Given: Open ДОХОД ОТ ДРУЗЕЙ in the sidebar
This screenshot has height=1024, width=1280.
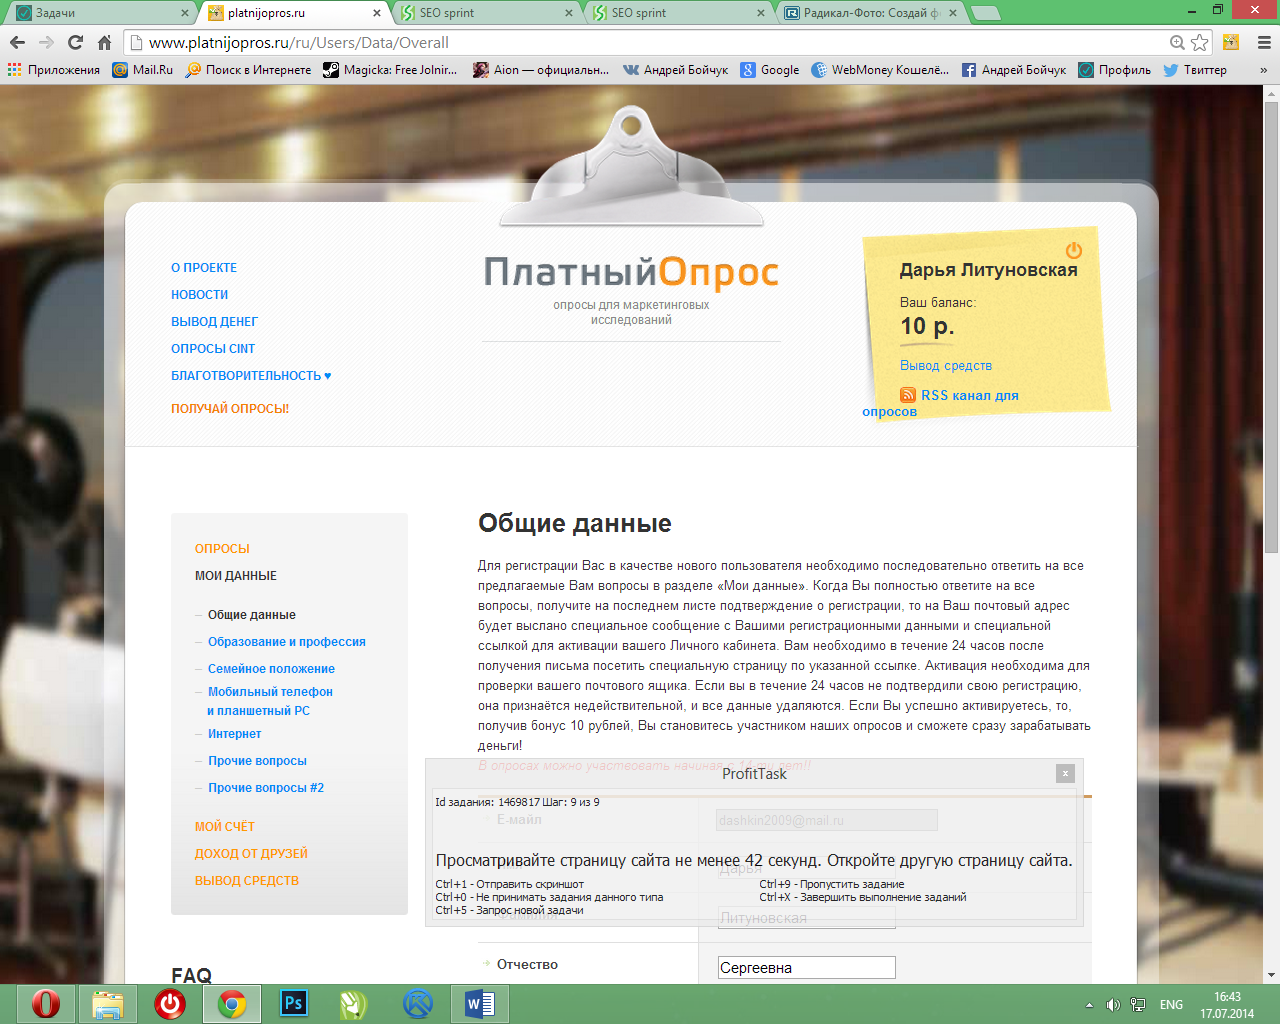Looking at the screenshot, I should 251,854.
